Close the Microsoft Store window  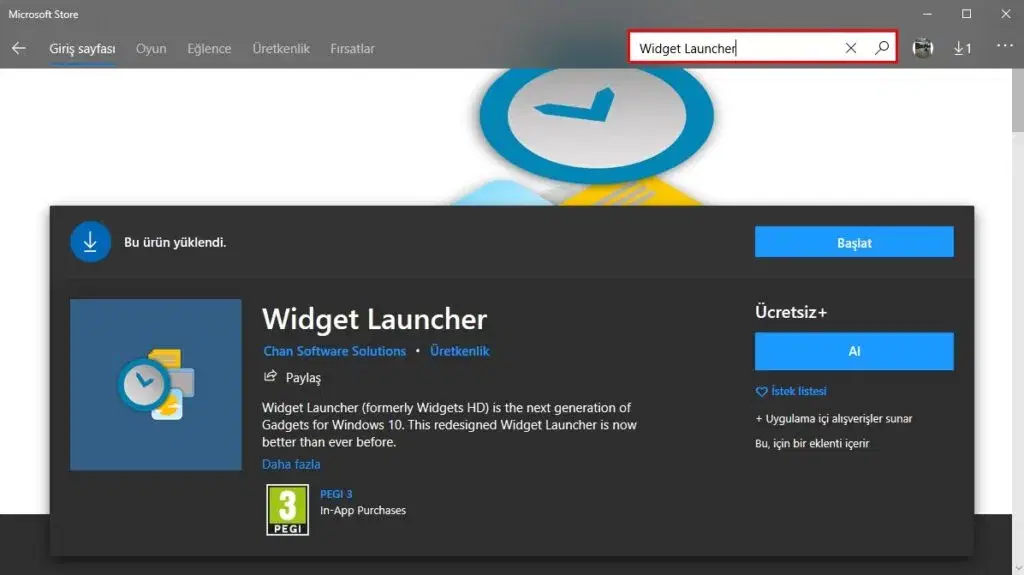(1006, 14)
